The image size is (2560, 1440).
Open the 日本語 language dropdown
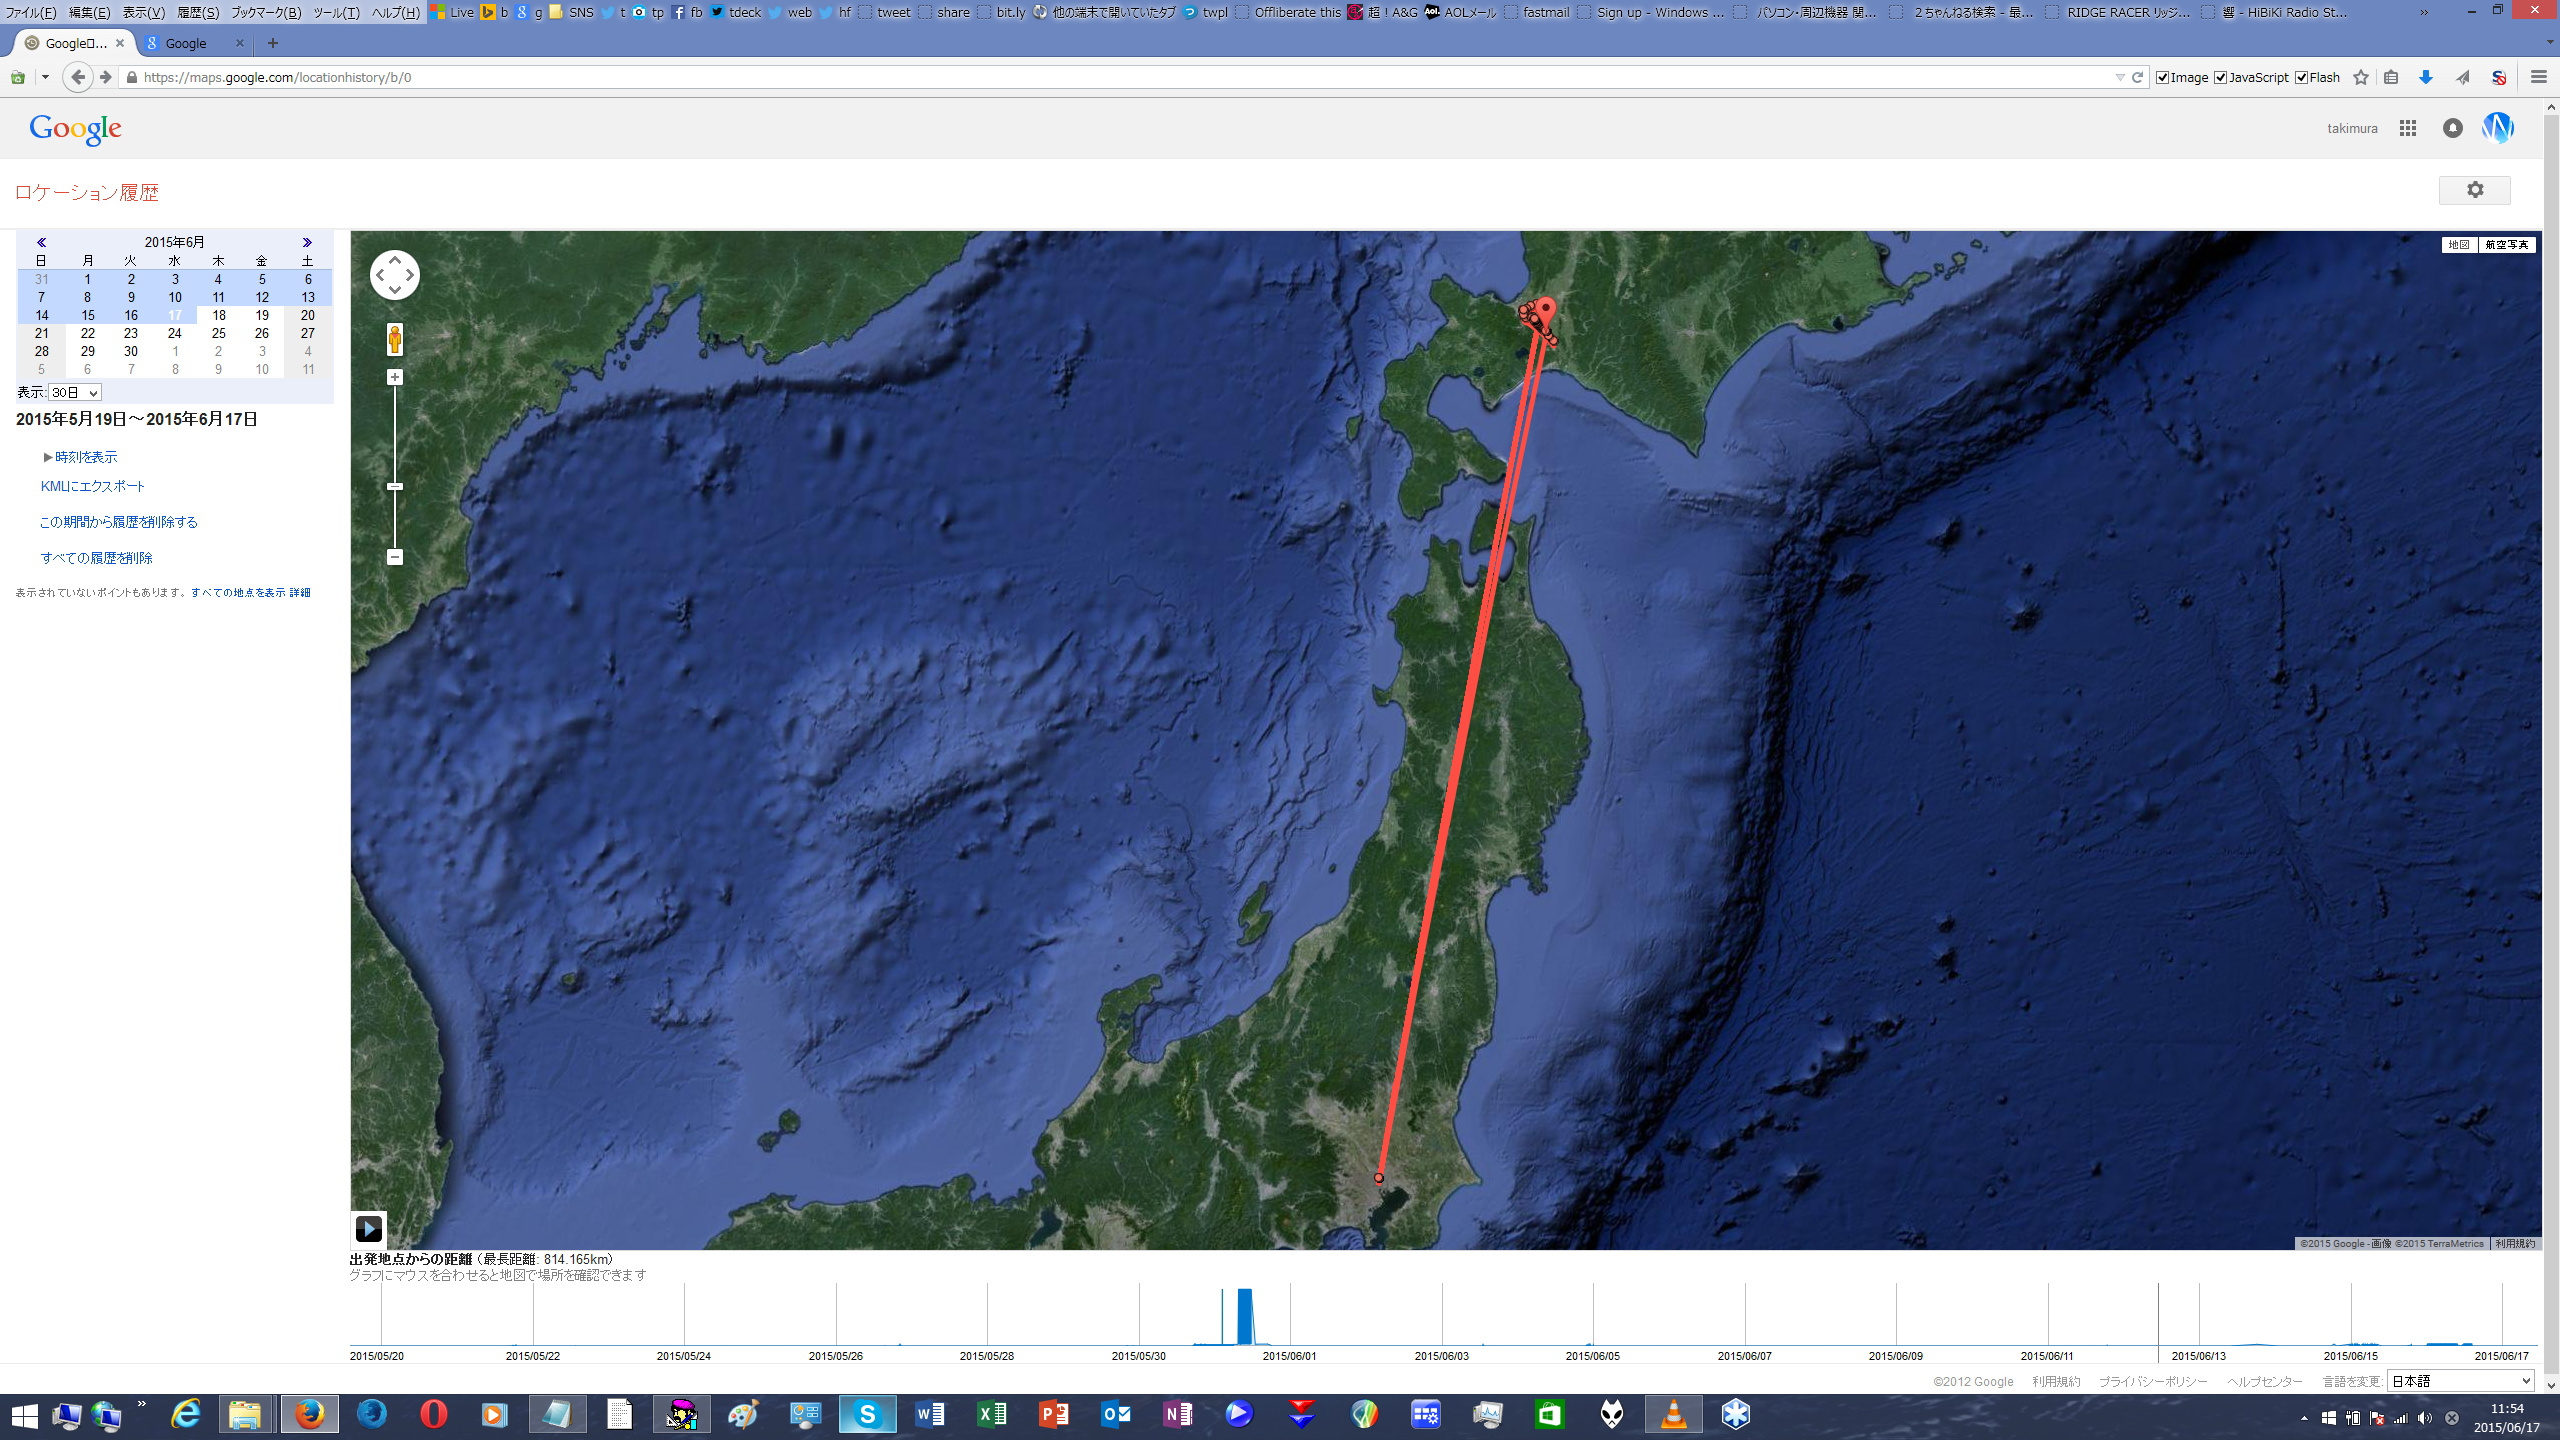(2460, 1381)
